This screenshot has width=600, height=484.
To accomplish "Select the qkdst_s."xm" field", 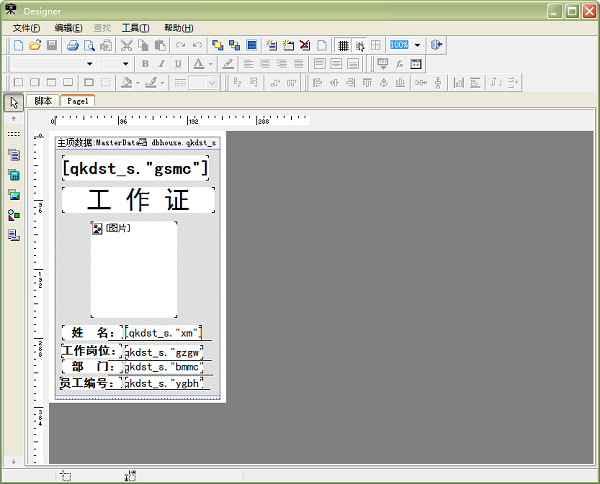I will click(x=163, y=333).
